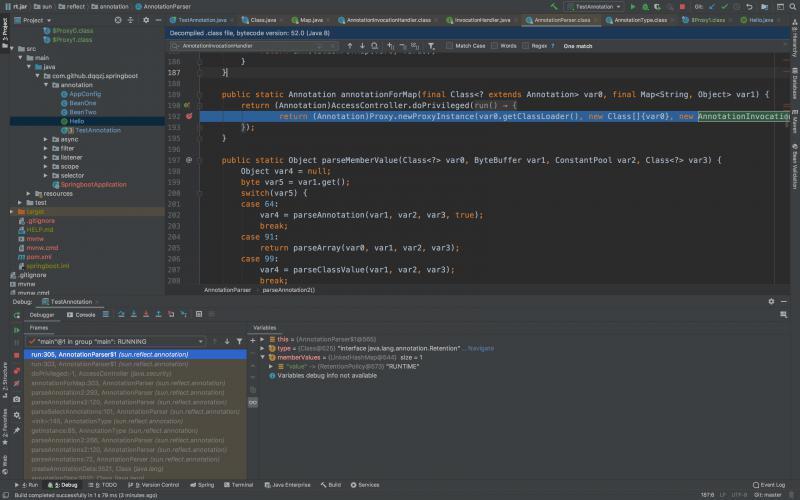
Task: Click the camera thread dump icon
Action: tap(16, 398)
